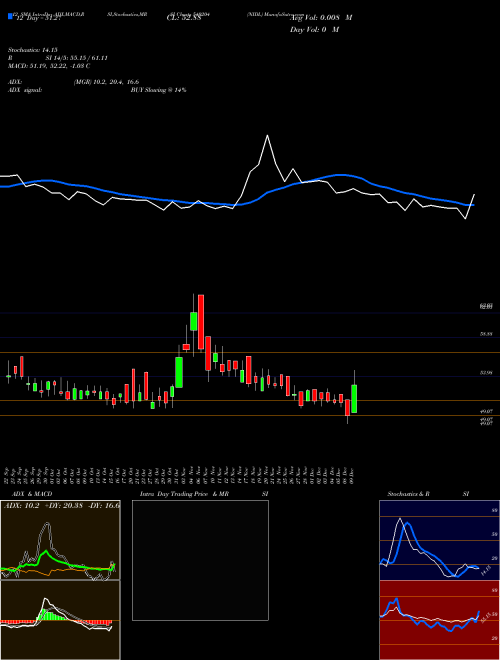The height and width of the screenshot is (660, 500).
Task: Click the 'BUY Slowing @ 14%' signal text
Action: tap(158, 90)
